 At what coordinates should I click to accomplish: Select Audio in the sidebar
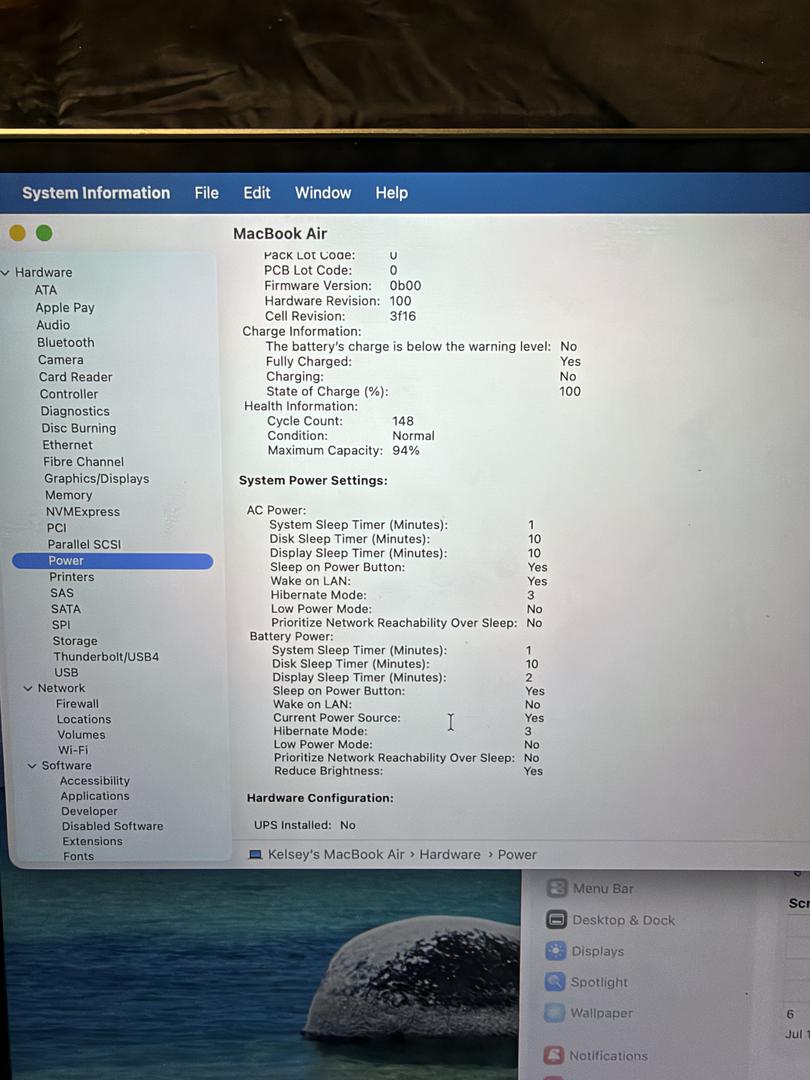53,325
